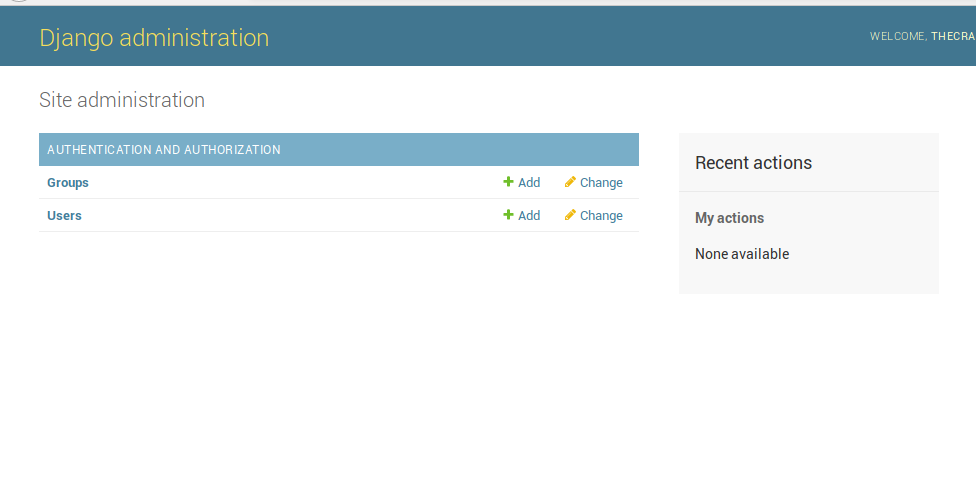Click the Recent actions heading
The height and width of the screenshot is (488, 976).
pos(753,162)
